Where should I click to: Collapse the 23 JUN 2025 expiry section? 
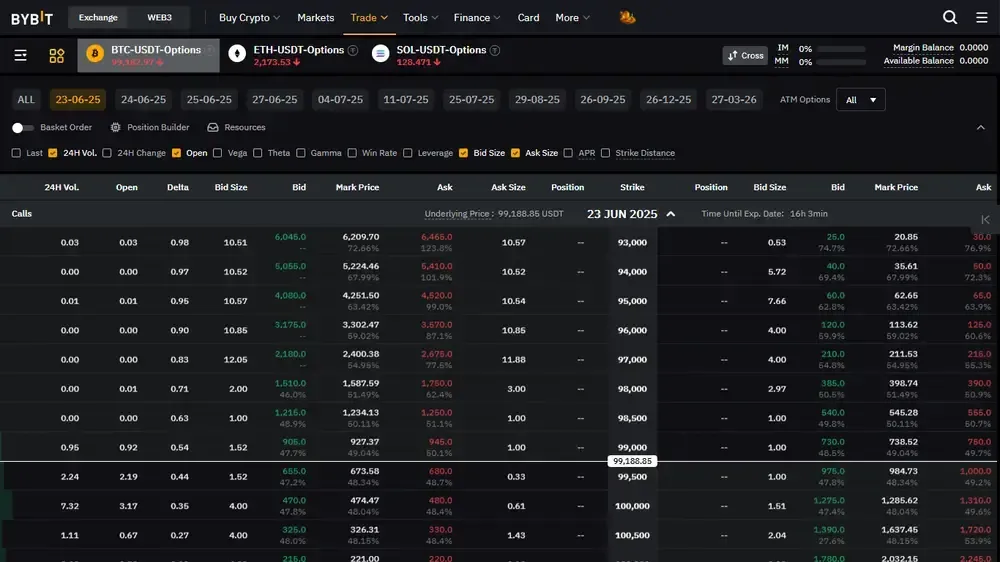click(x=671, y=214)
